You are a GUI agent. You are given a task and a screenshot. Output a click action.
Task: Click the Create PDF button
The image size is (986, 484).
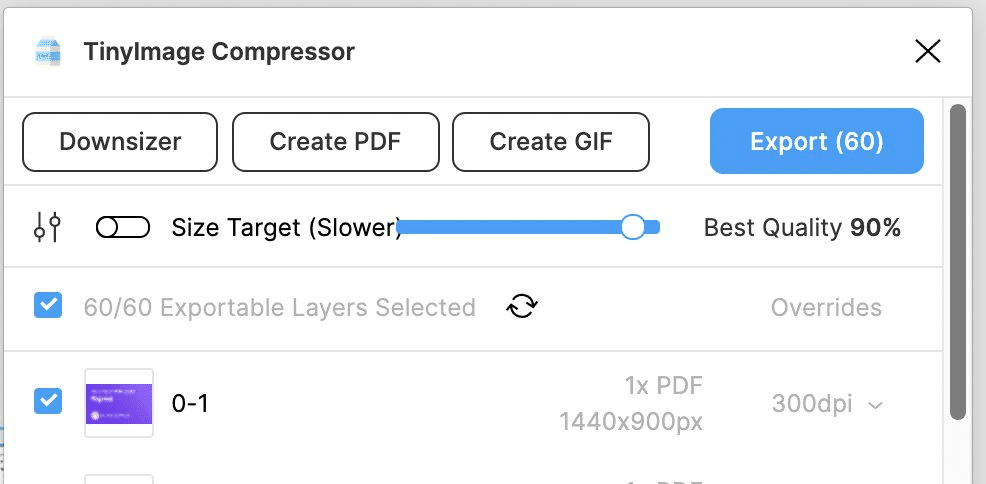pos(335,142)
